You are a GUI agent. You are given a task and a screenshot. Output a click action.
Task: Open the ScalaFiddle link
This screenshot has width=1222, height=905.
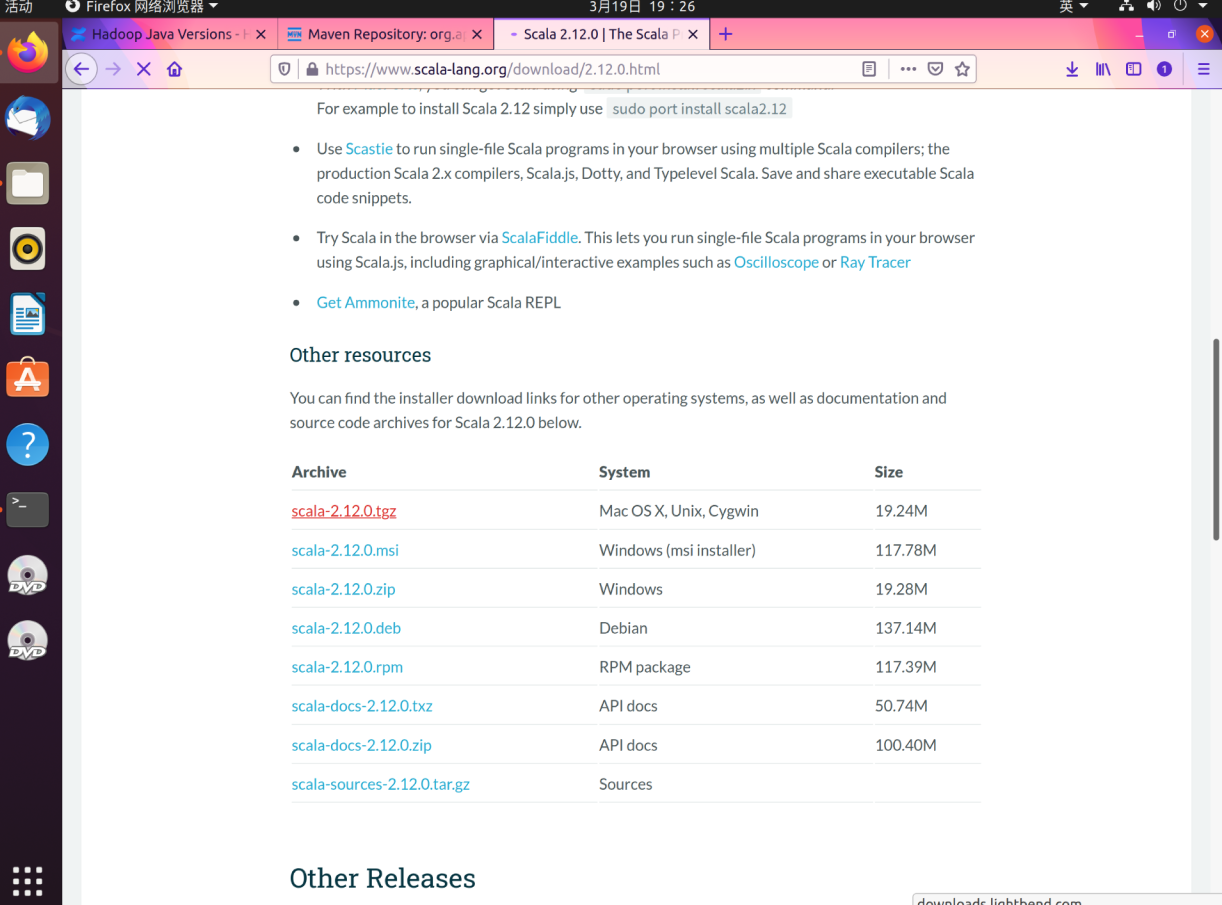(x=540, y=237)
